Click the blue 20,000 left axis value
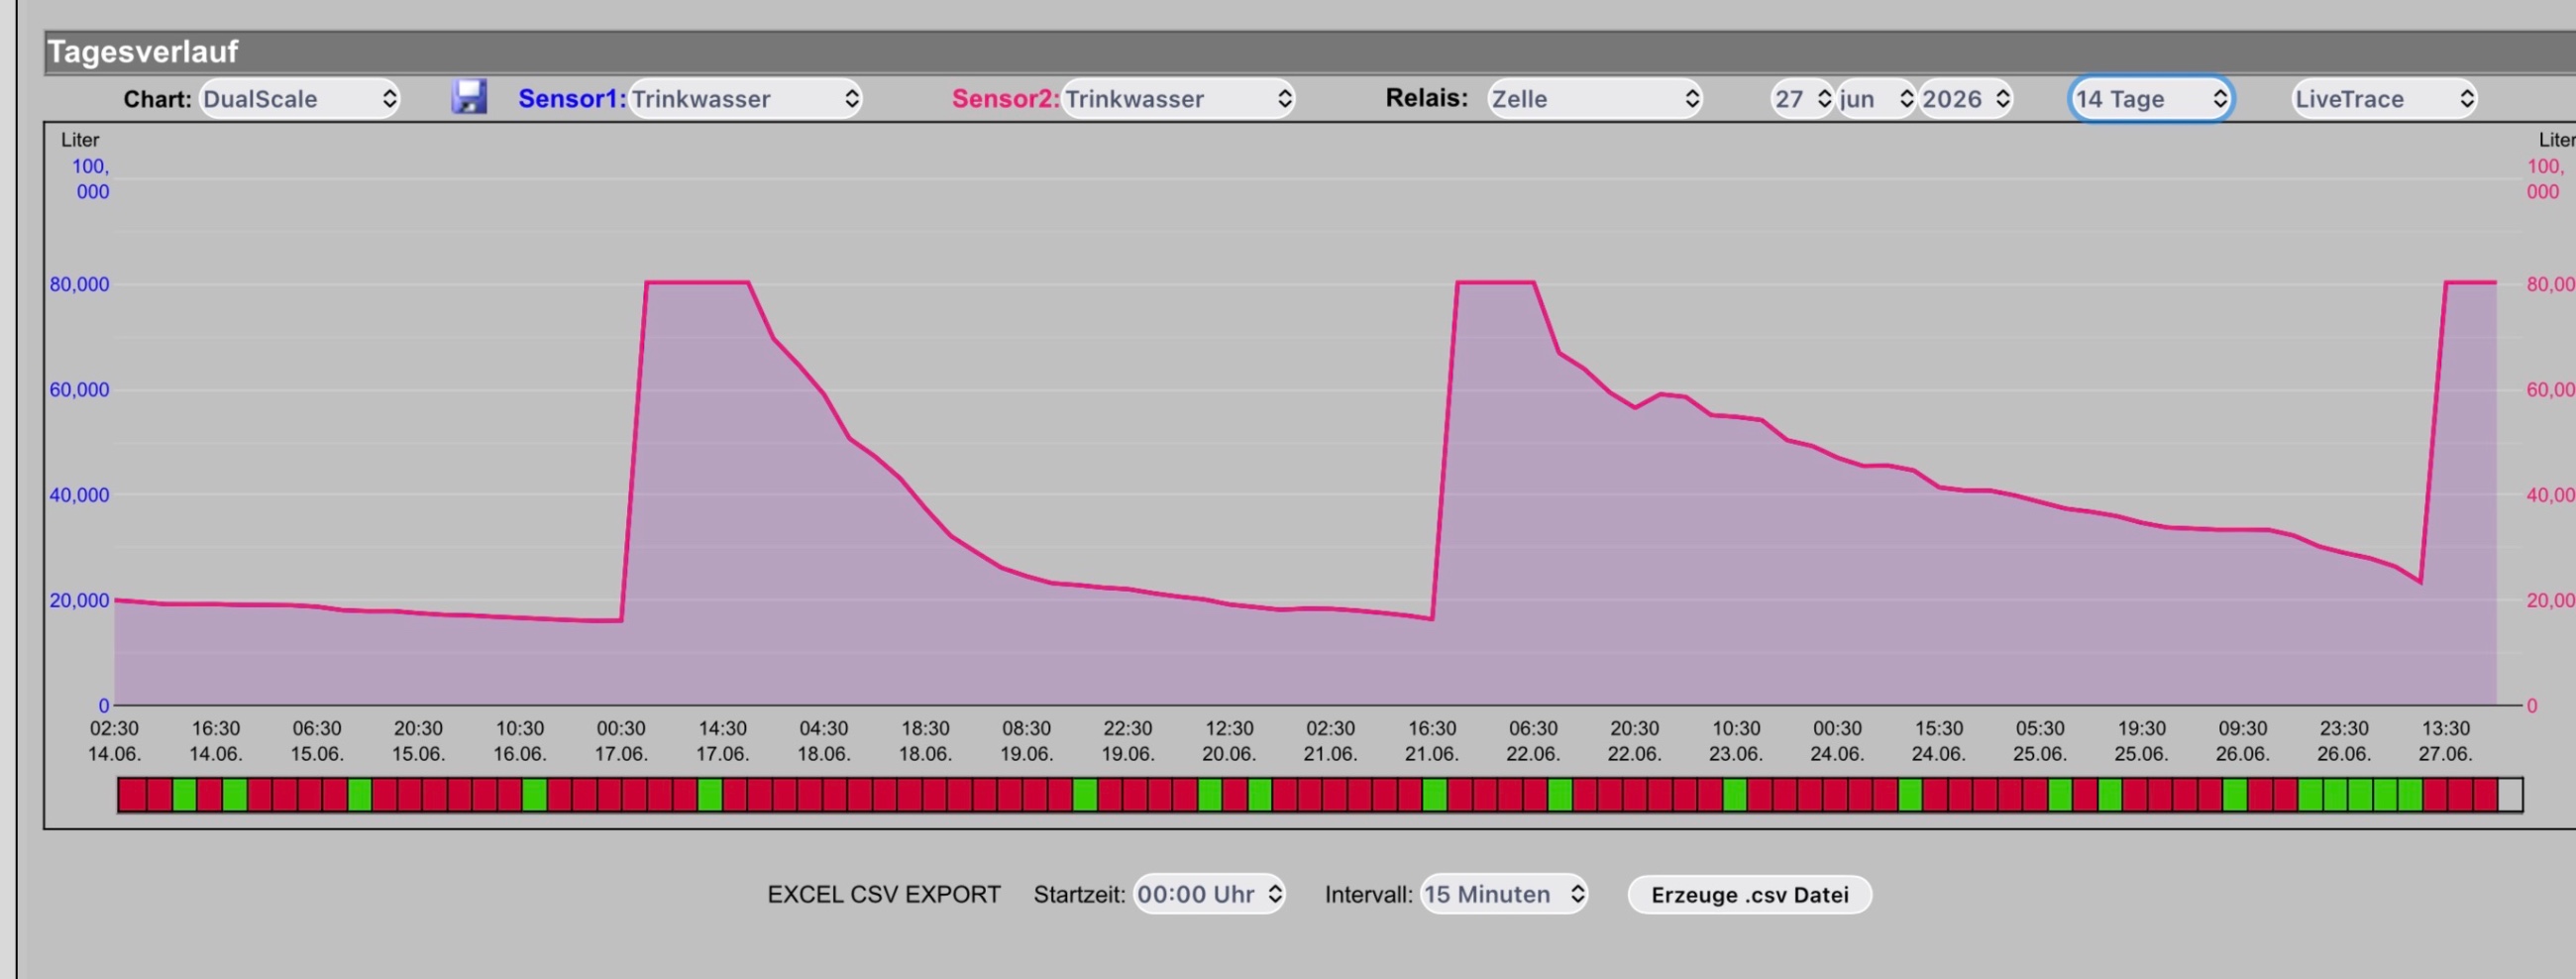Viewport: 2576px width, 979px height. [x=79, y=600]
